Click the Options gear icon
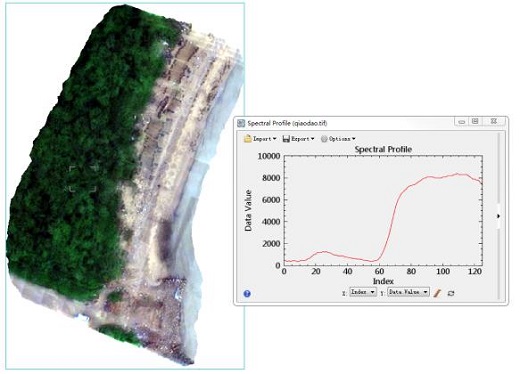Viewport: 520px width, 374px height. [x=324, y=139]
